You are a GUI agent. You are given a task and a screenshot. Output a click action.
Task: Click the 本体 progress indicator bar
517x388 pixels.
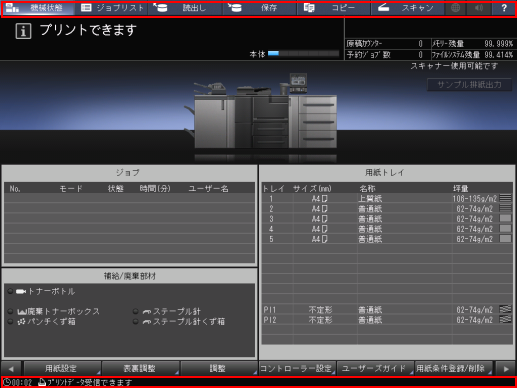tap(303, 54)
